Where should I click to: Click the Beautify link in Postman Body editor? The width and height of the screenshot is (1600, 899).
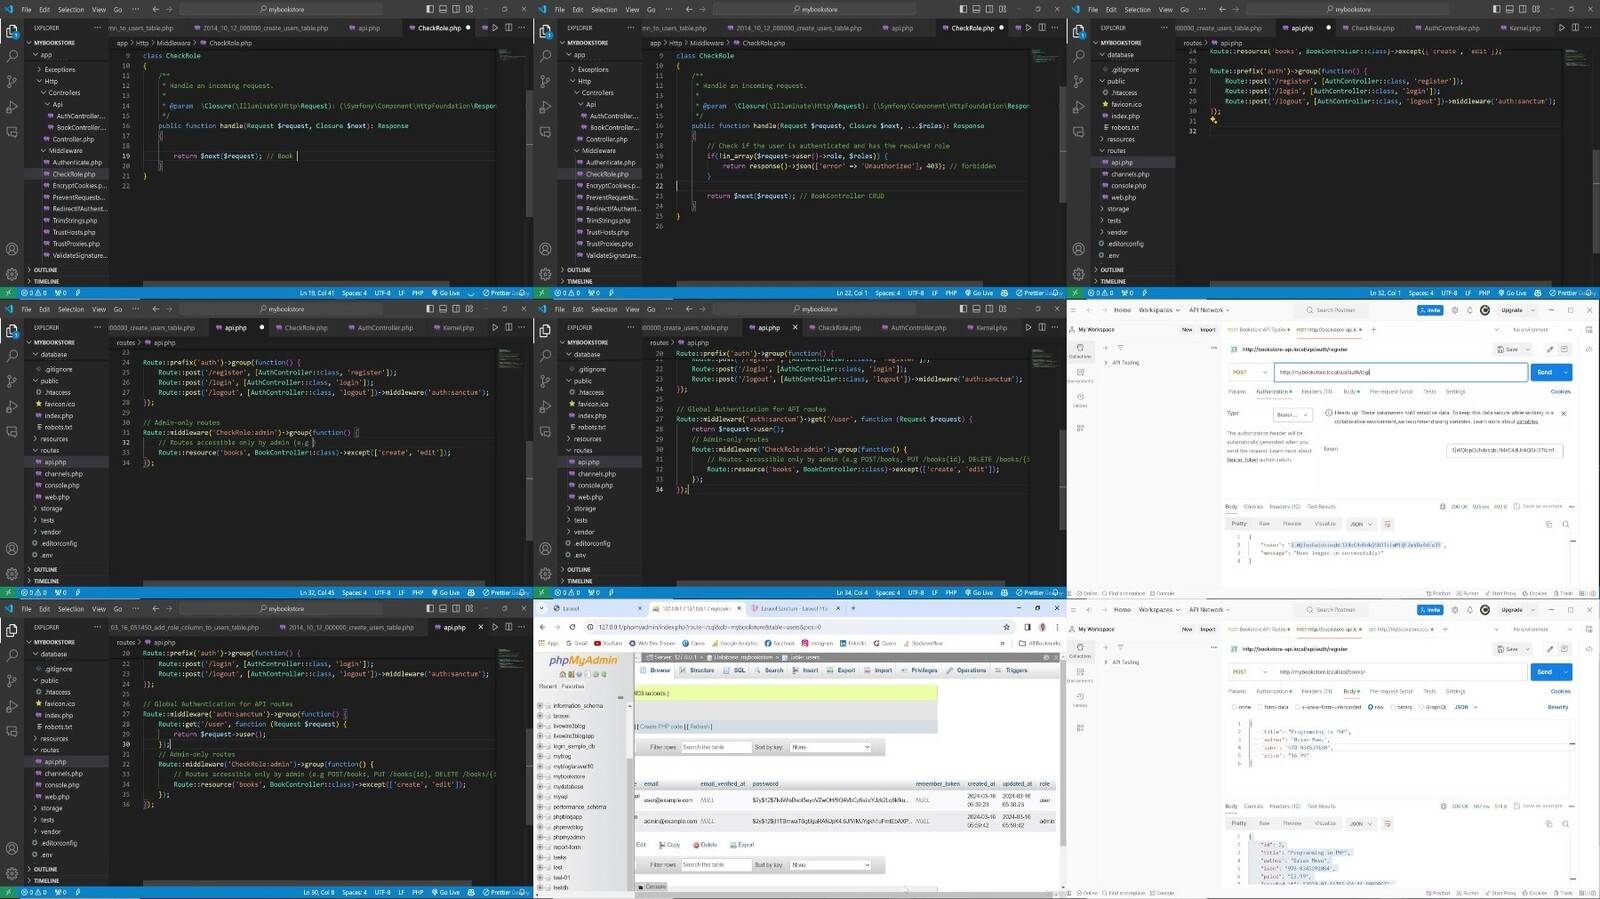(x=1558, y=707)
